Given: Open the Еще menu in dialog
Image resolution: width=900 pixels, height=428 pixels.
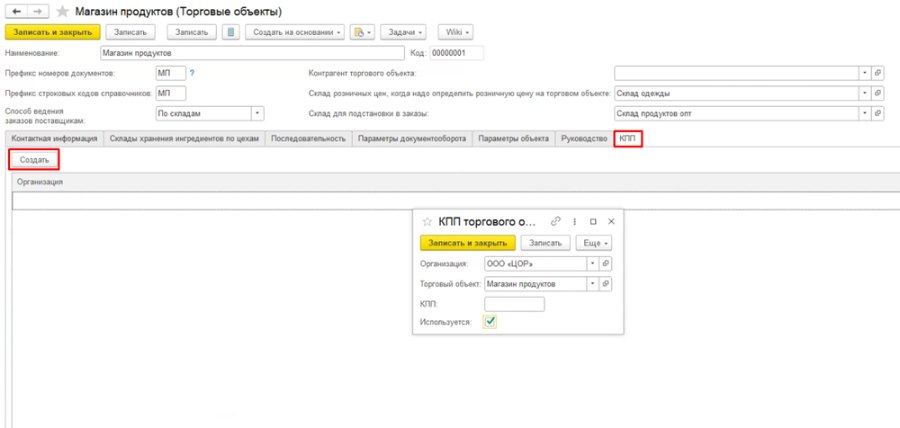Looking at the screenshot, I should pyautogui.click(x=593, y=243).
